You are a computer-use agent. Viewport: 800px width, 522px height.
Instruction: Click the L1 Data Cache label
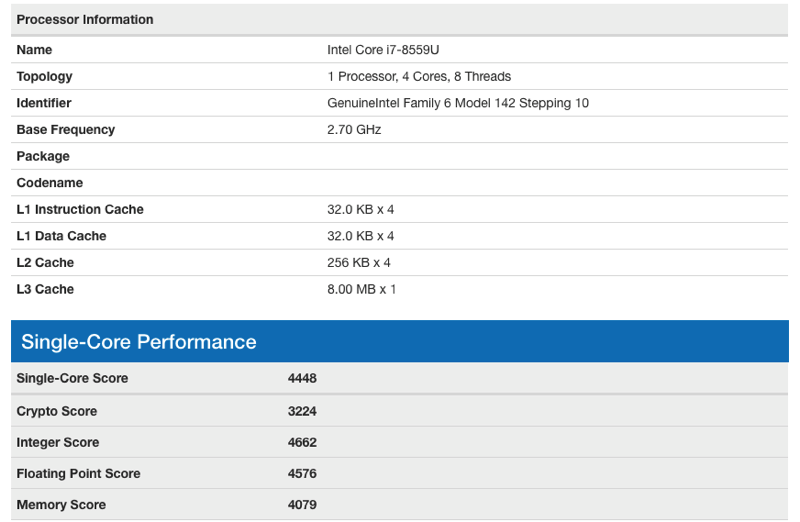pyautogui.click(x=61, y=236)
